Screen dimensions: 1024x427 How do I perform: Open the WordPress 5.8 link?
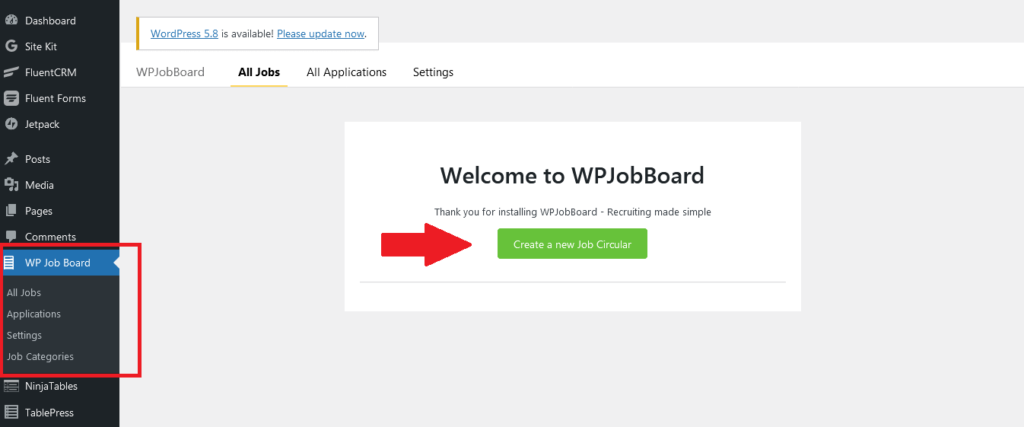pyautogui.click(x=184, y=33)
